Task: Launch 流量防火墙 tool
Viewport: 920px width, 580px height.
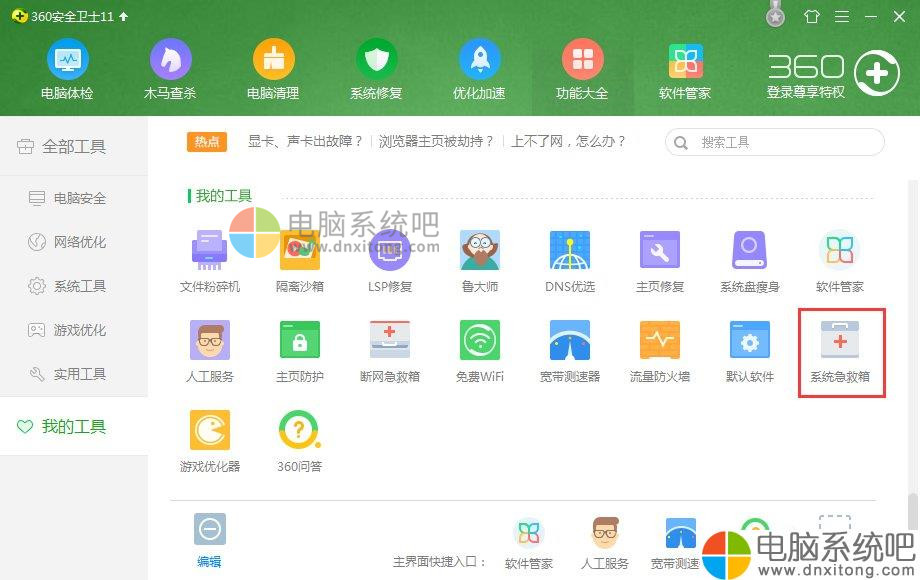Action: [660, 351]
